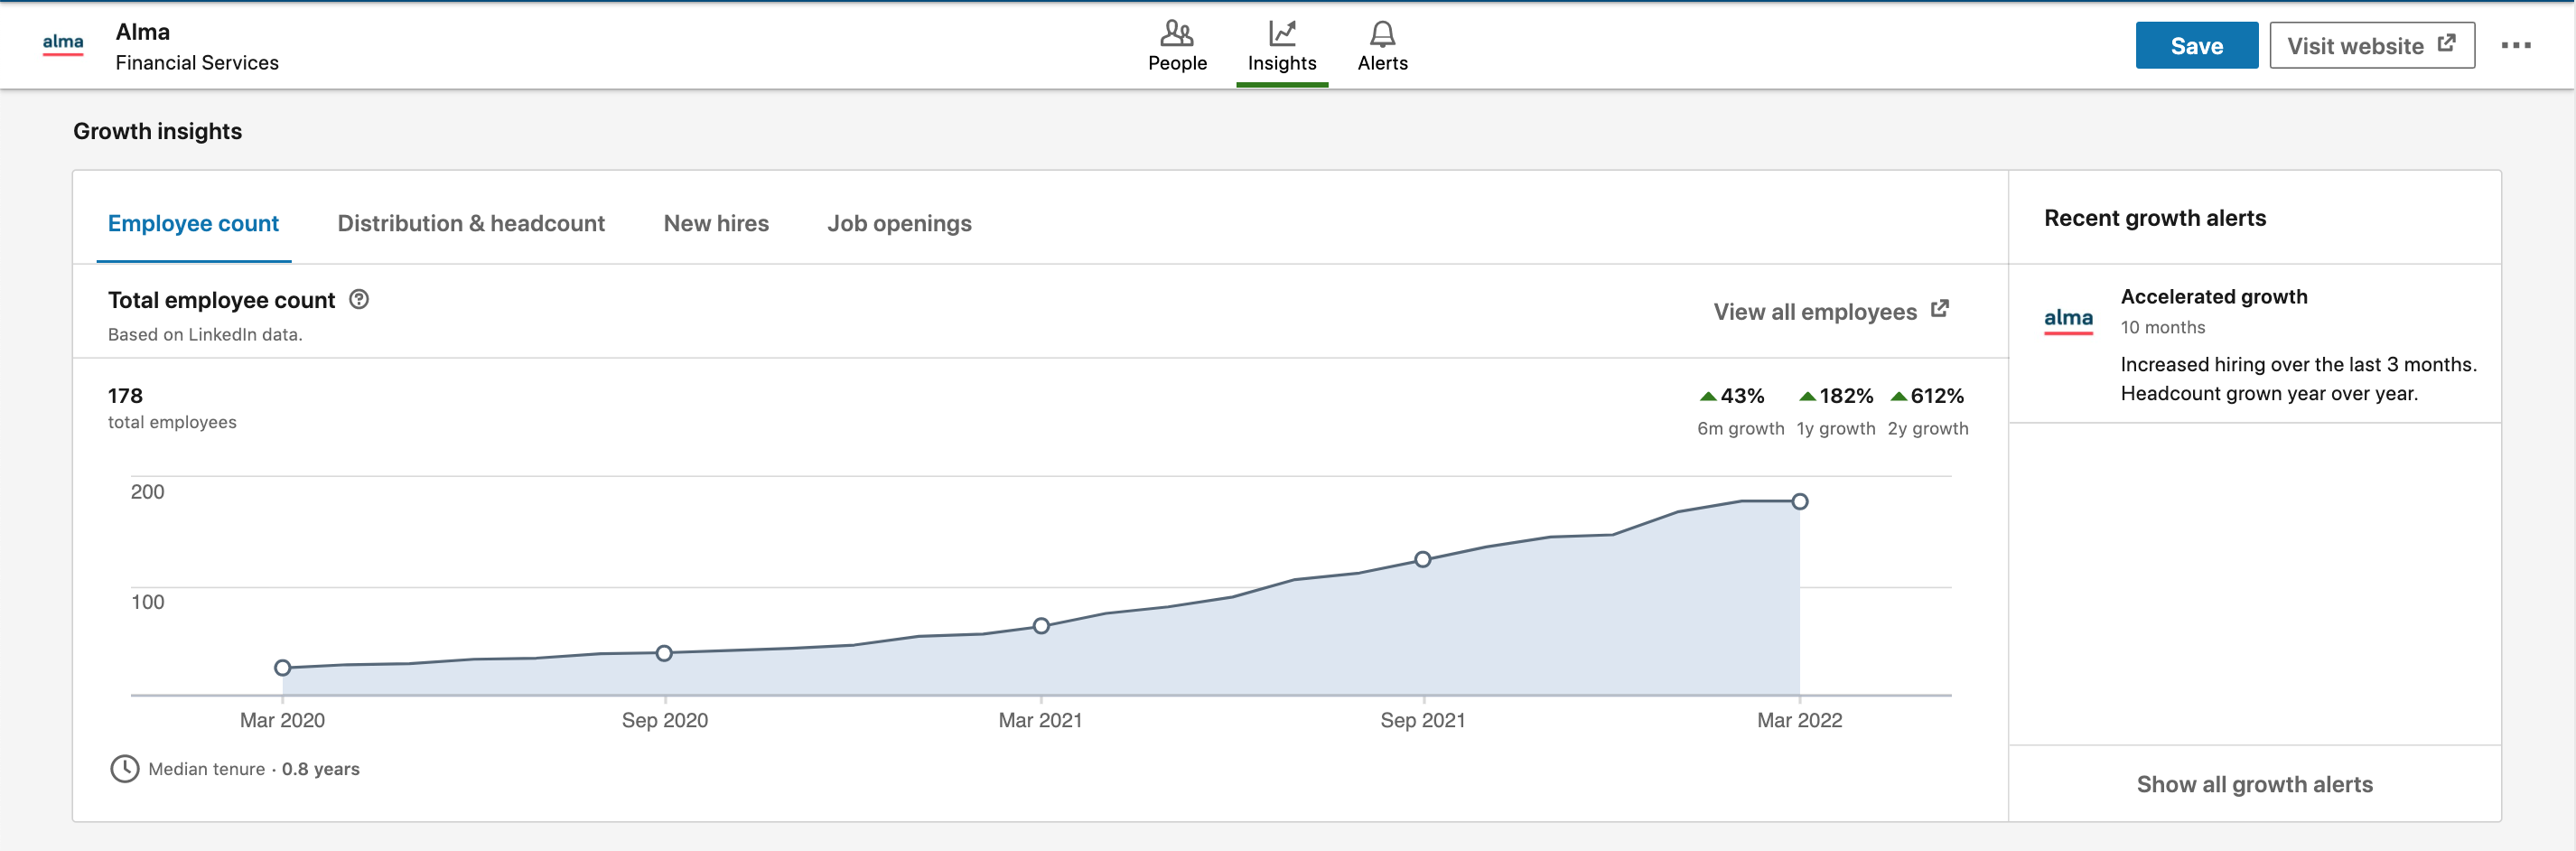
Task: Open the View all employees link
Action: 1814,312
